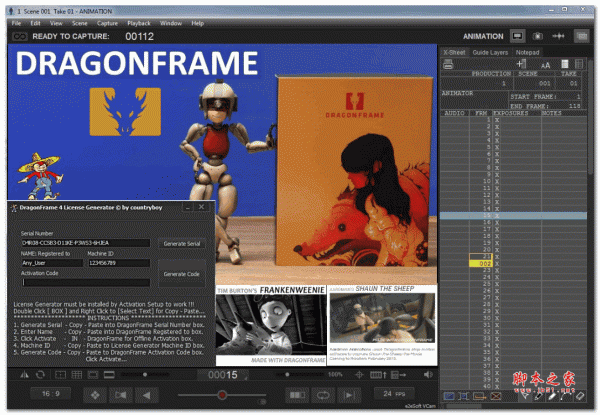600x415 pixels.
Task: Click the 00015 frame counter display
Action: [223, 375]
